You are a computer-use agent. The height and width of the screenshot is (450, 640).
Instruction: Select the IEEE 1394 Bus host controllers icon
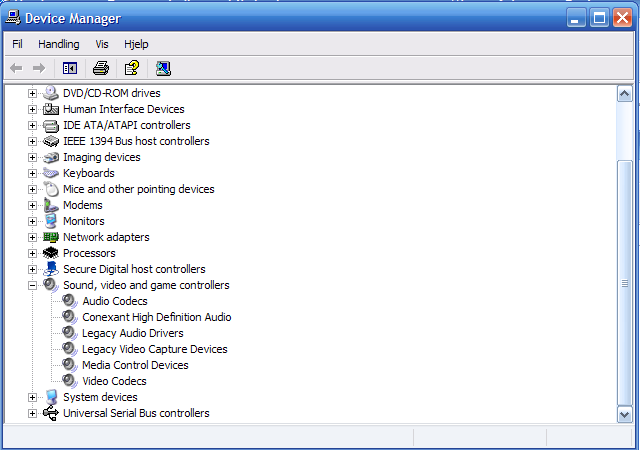click(x=51, y=141)
